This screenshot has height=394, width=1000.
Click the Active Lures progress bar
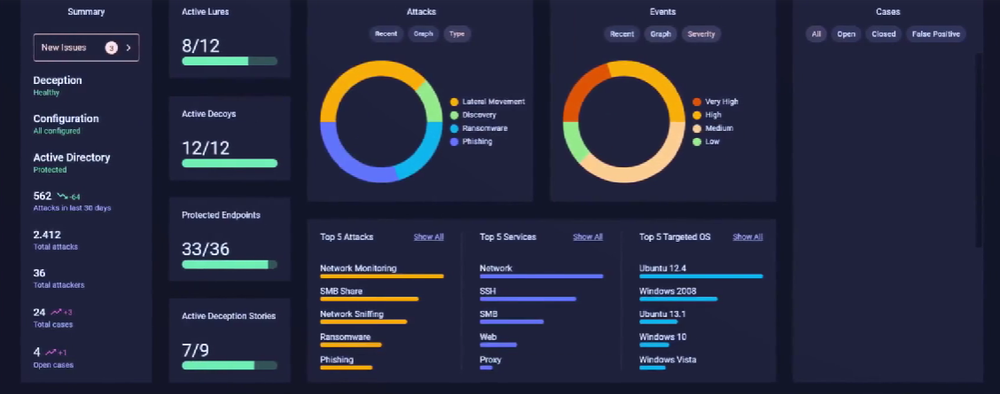click(x=230, y=61)
